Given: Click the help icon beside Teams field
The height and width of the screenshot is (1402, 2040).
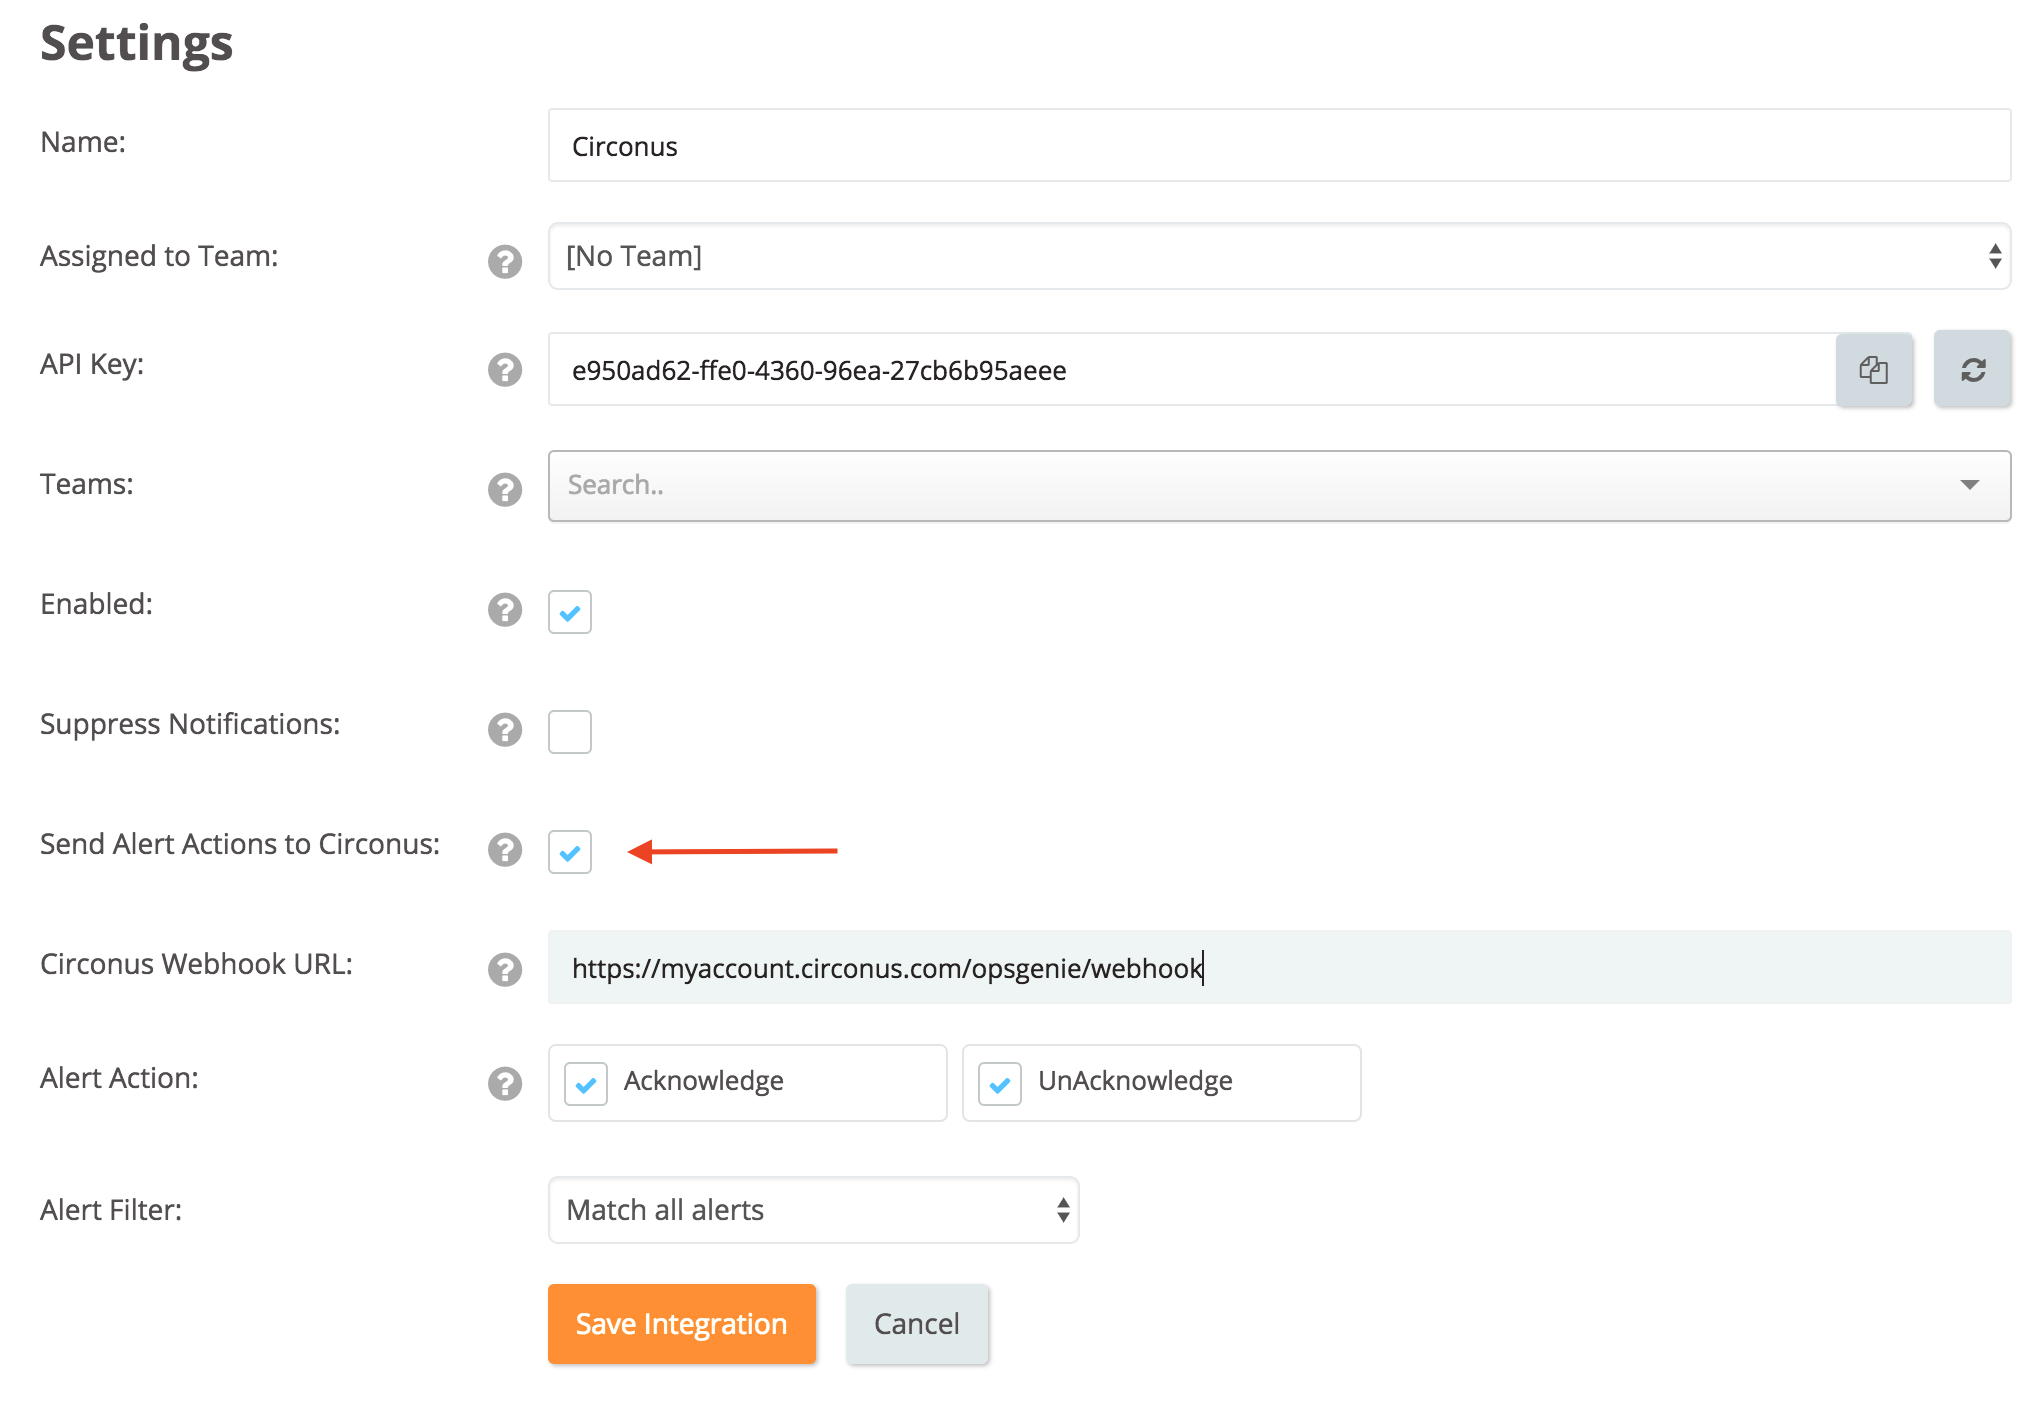Looking at the screenshot, I should pos(505,490).
